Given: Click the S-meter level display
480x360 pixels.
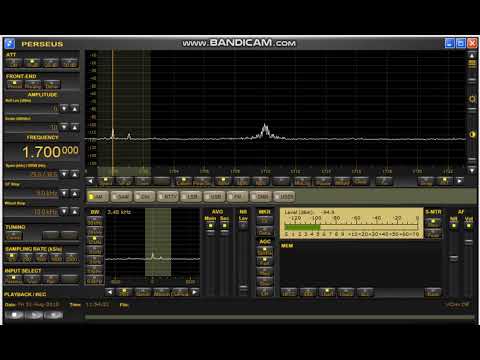Looking at the screenshot, I should click(352, 223).
